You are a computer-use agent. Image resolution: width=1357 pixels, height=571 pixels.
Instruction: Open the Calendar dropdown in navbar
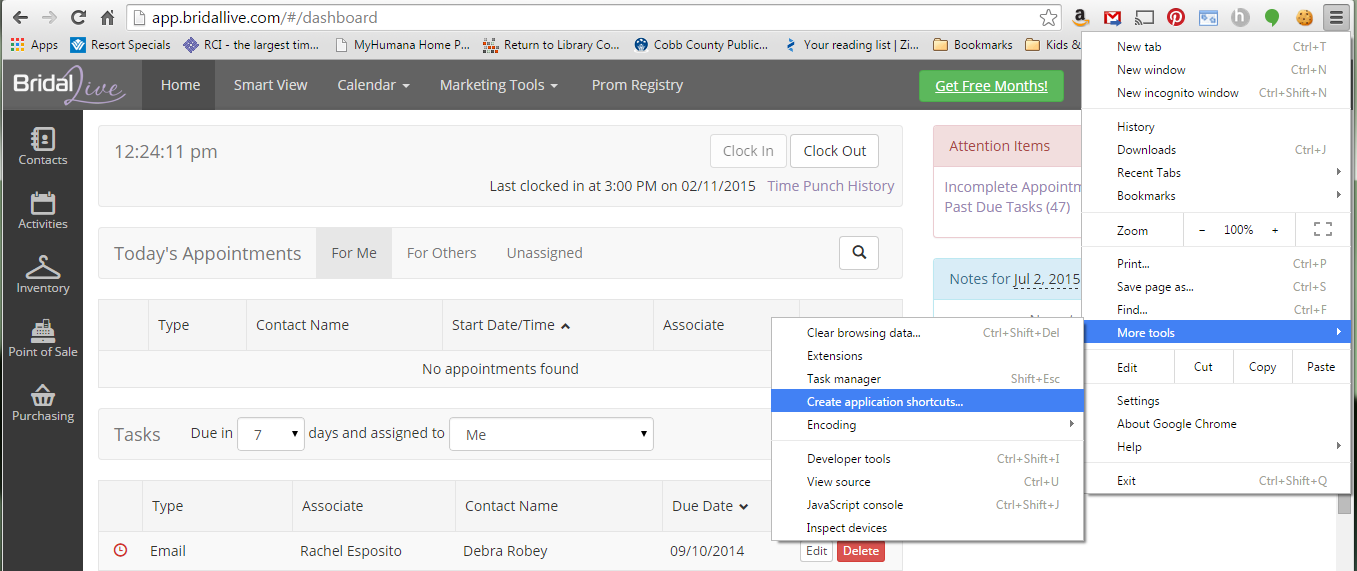point(374,85)
